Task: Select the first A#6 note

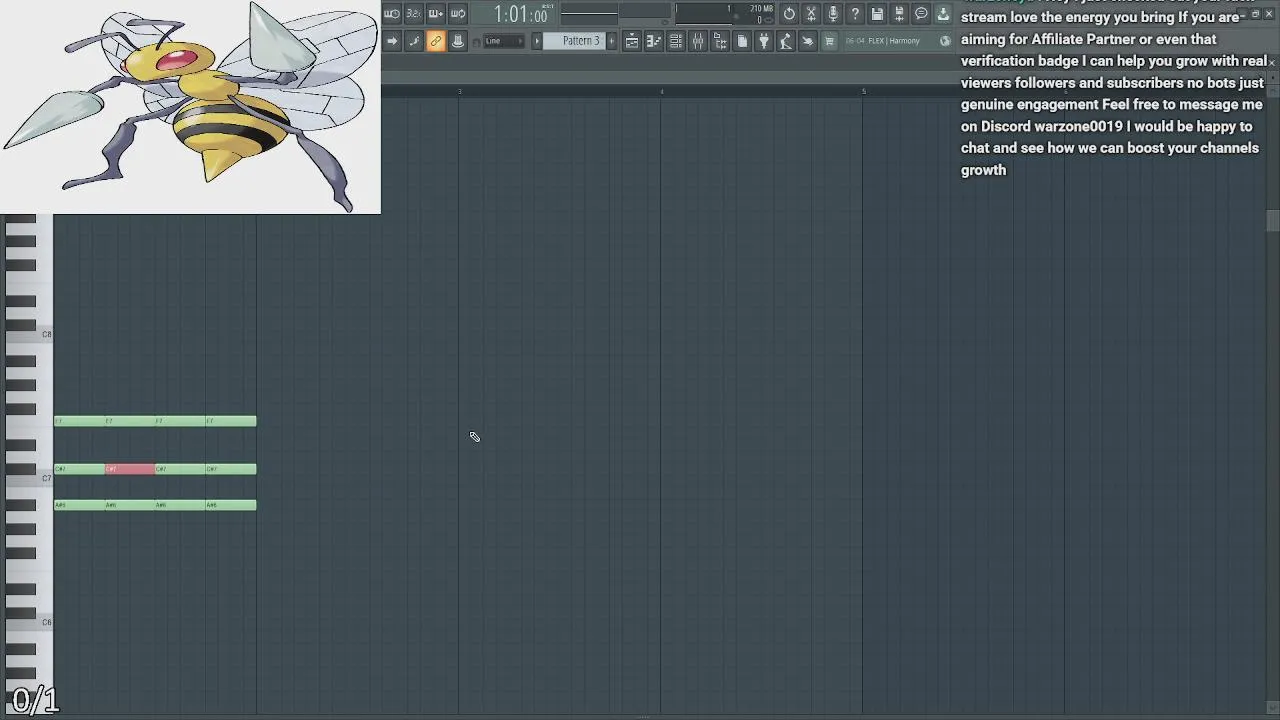Action: (x=79, y=505)
